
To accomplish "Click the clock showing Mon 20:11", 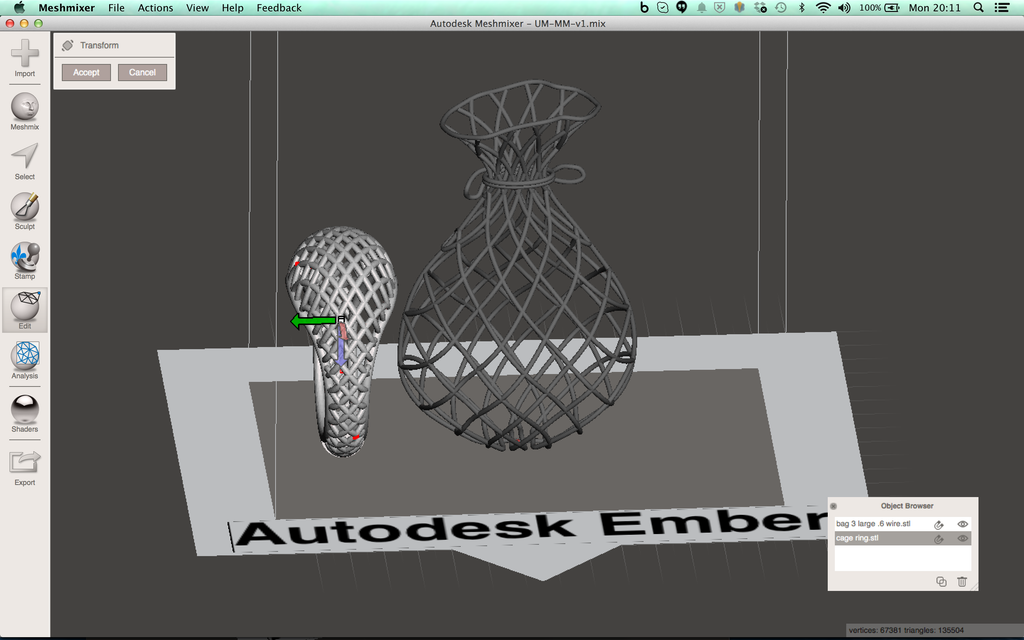I will click(935, 8).
